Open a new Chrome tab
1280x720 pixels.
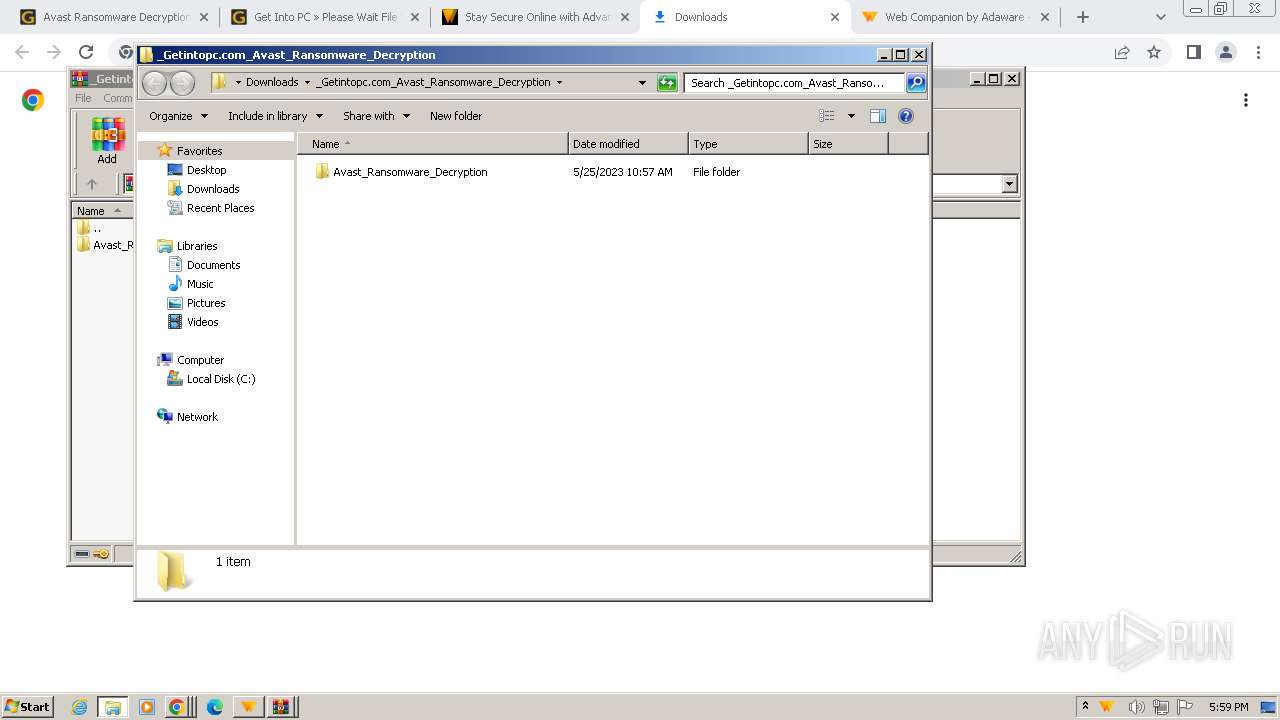click(x=1083, y=17)
